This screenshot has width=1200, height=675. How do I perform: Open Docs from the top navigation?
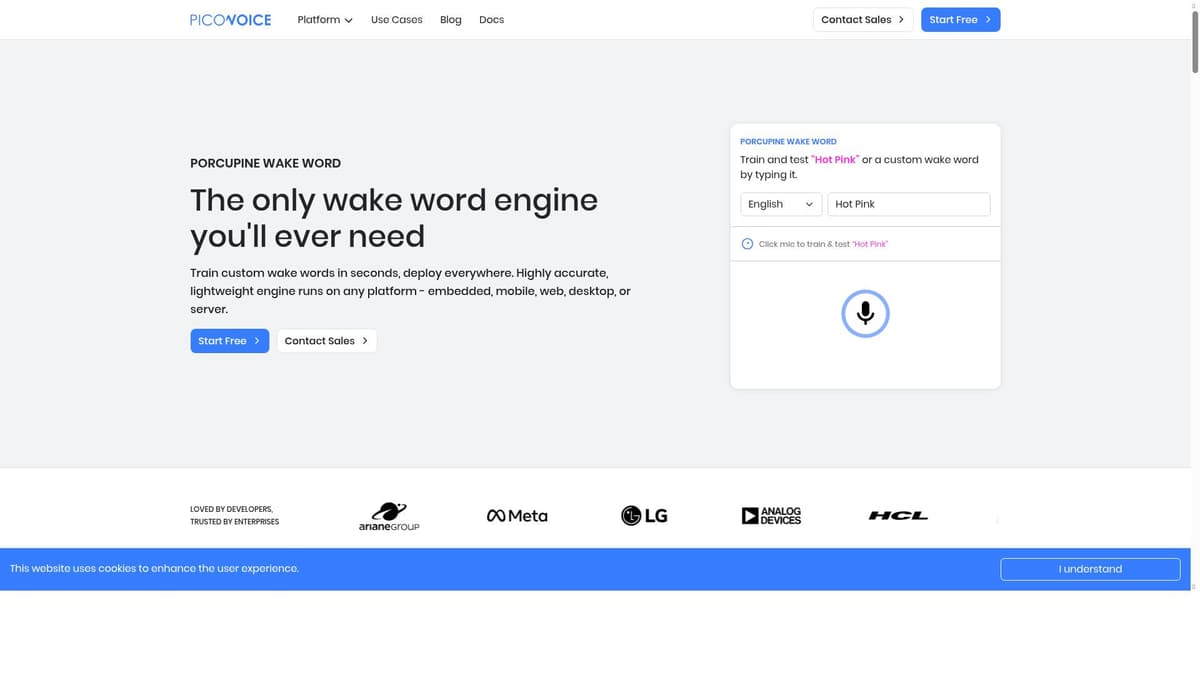coord(491,20)
